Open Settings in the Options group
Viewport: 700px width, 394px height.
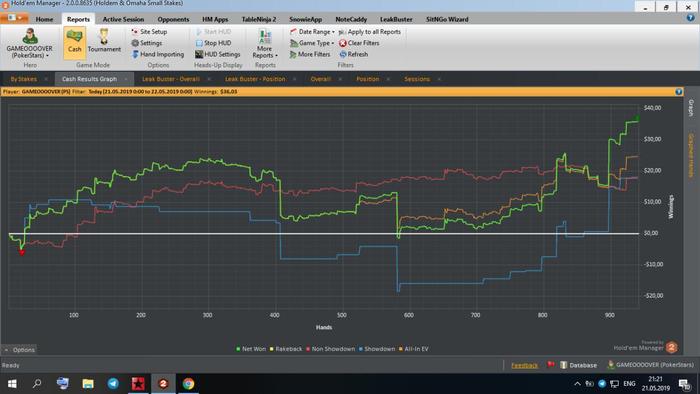(x=146, y=43)
